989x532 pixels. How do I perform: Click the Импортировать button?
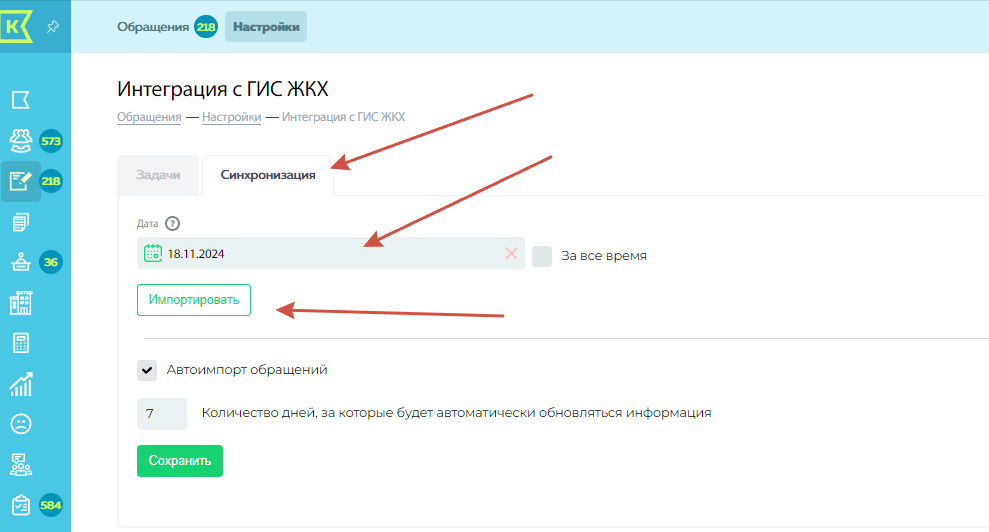click(194, 300)
